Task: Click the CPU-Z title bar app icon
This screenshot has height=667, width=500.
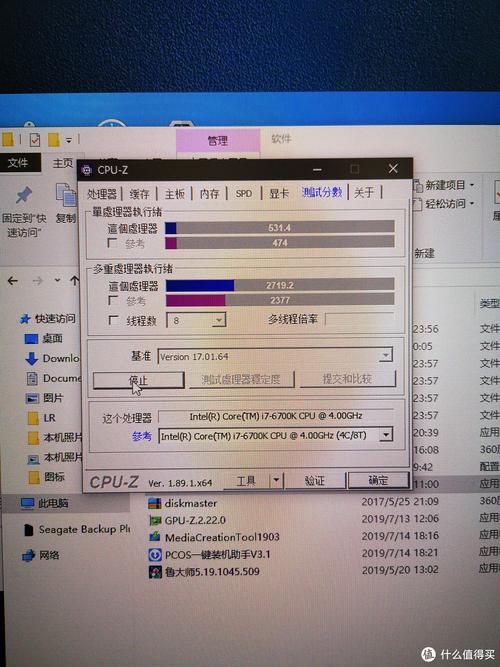Action: (x=87, y=170)
